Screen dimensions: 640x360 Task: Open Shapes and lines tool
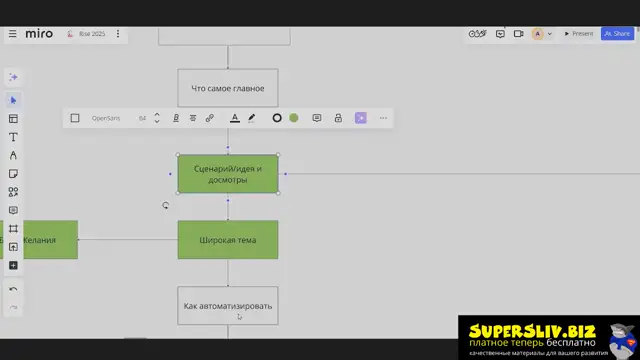pos(13,192)
